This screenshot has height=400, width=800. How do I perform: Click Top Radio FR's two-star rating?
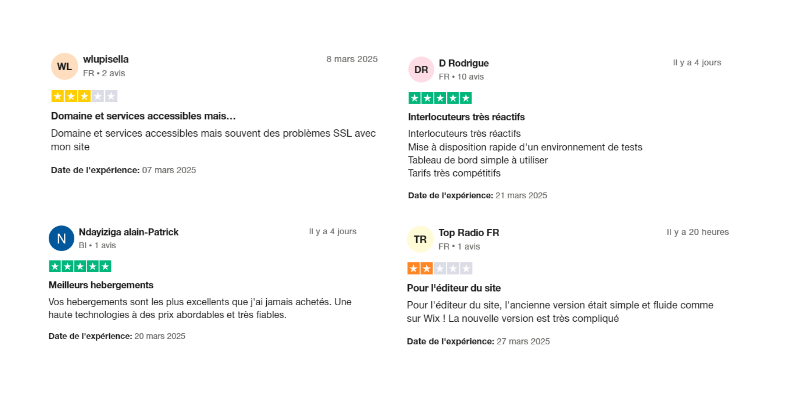point(440,268)
